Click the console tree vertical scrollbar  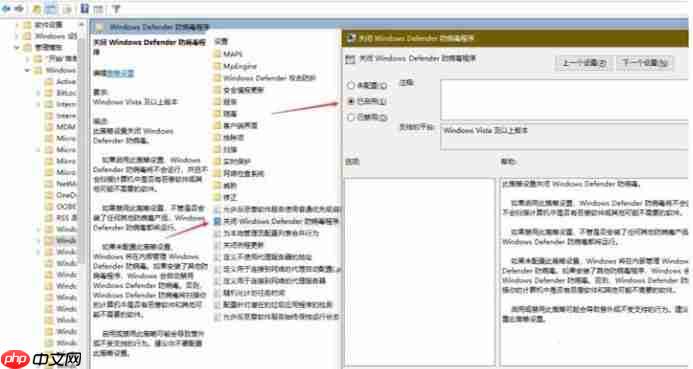[x=81, y=150]
